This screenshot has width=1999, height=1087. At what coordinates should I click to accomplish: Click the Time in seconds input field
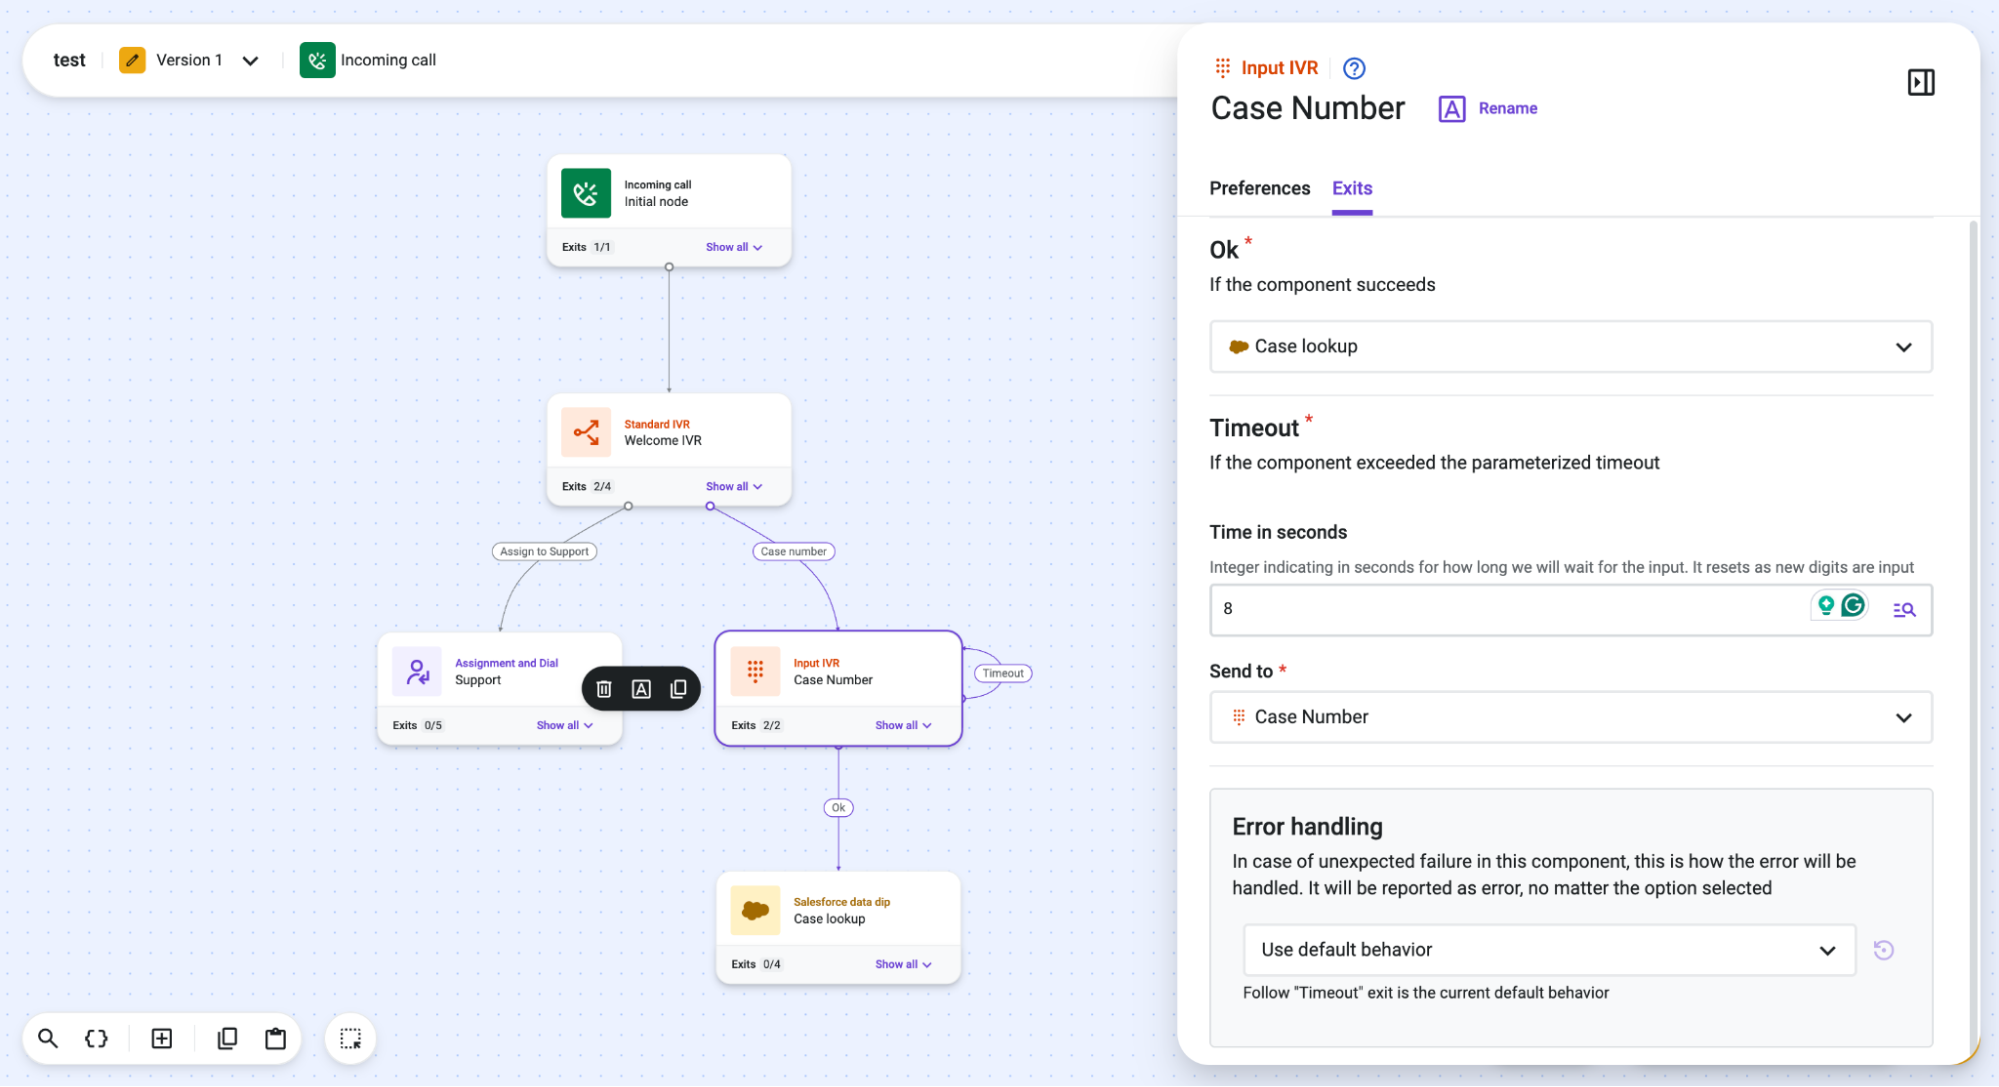tap(1570, 609)
